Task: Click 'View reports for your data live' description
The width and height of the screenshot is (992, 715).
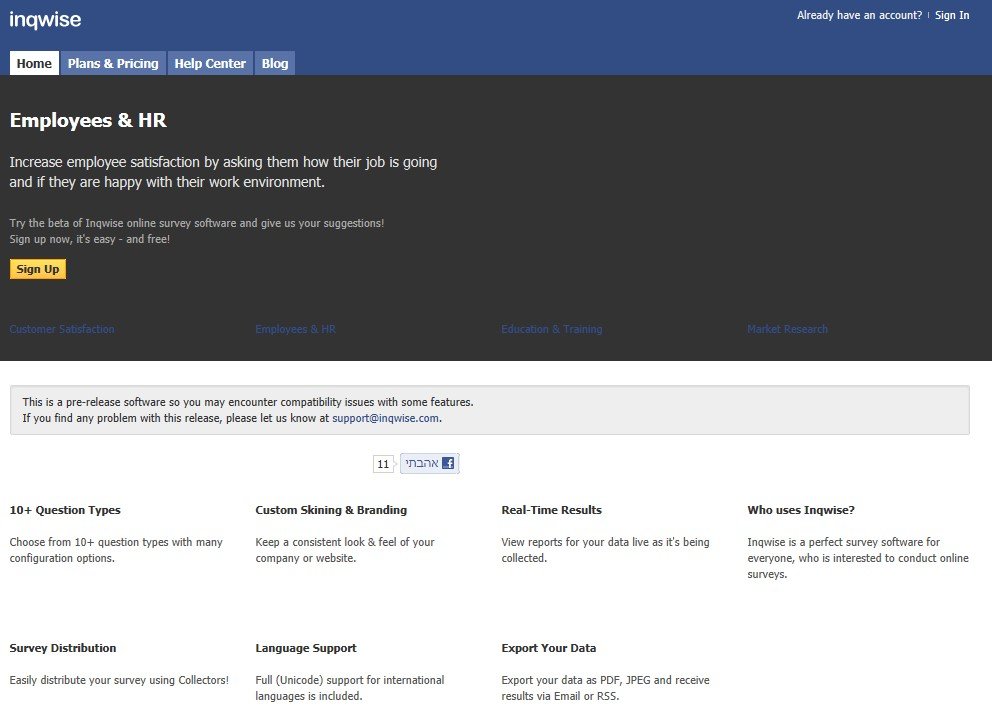Action: [x=605, y=550]
